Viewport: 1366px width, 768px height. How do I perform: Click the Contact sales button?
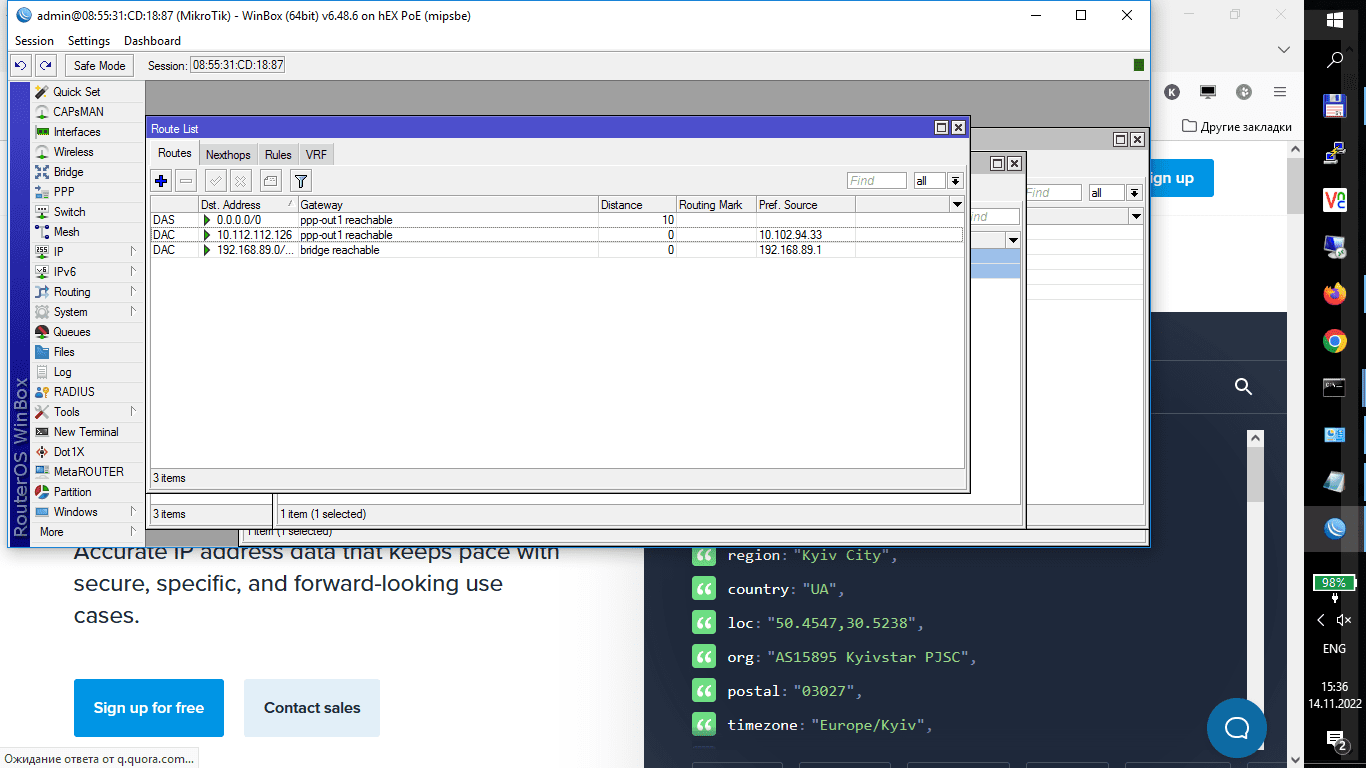[x=312, y=708]
